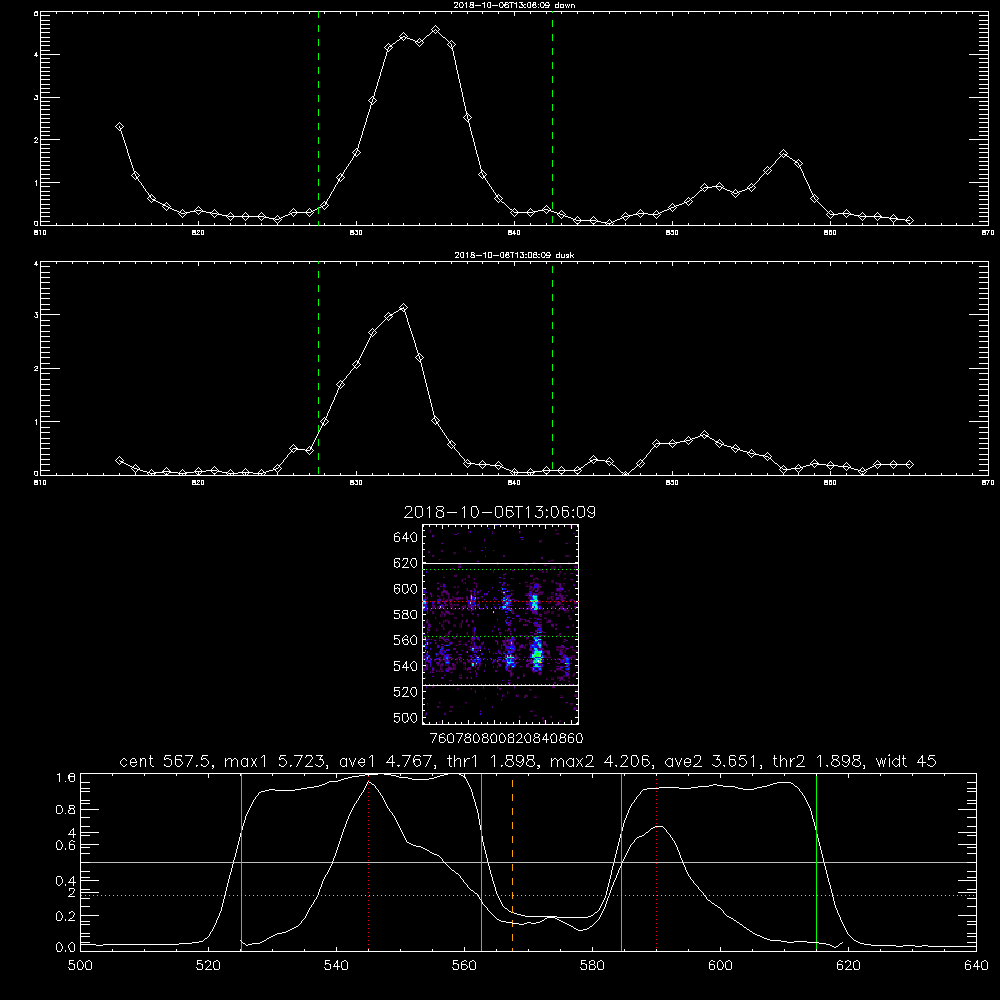Click '0.2' on the profile plot y-axis
Screen dimensions: 1000x1000
pos(66,916)
